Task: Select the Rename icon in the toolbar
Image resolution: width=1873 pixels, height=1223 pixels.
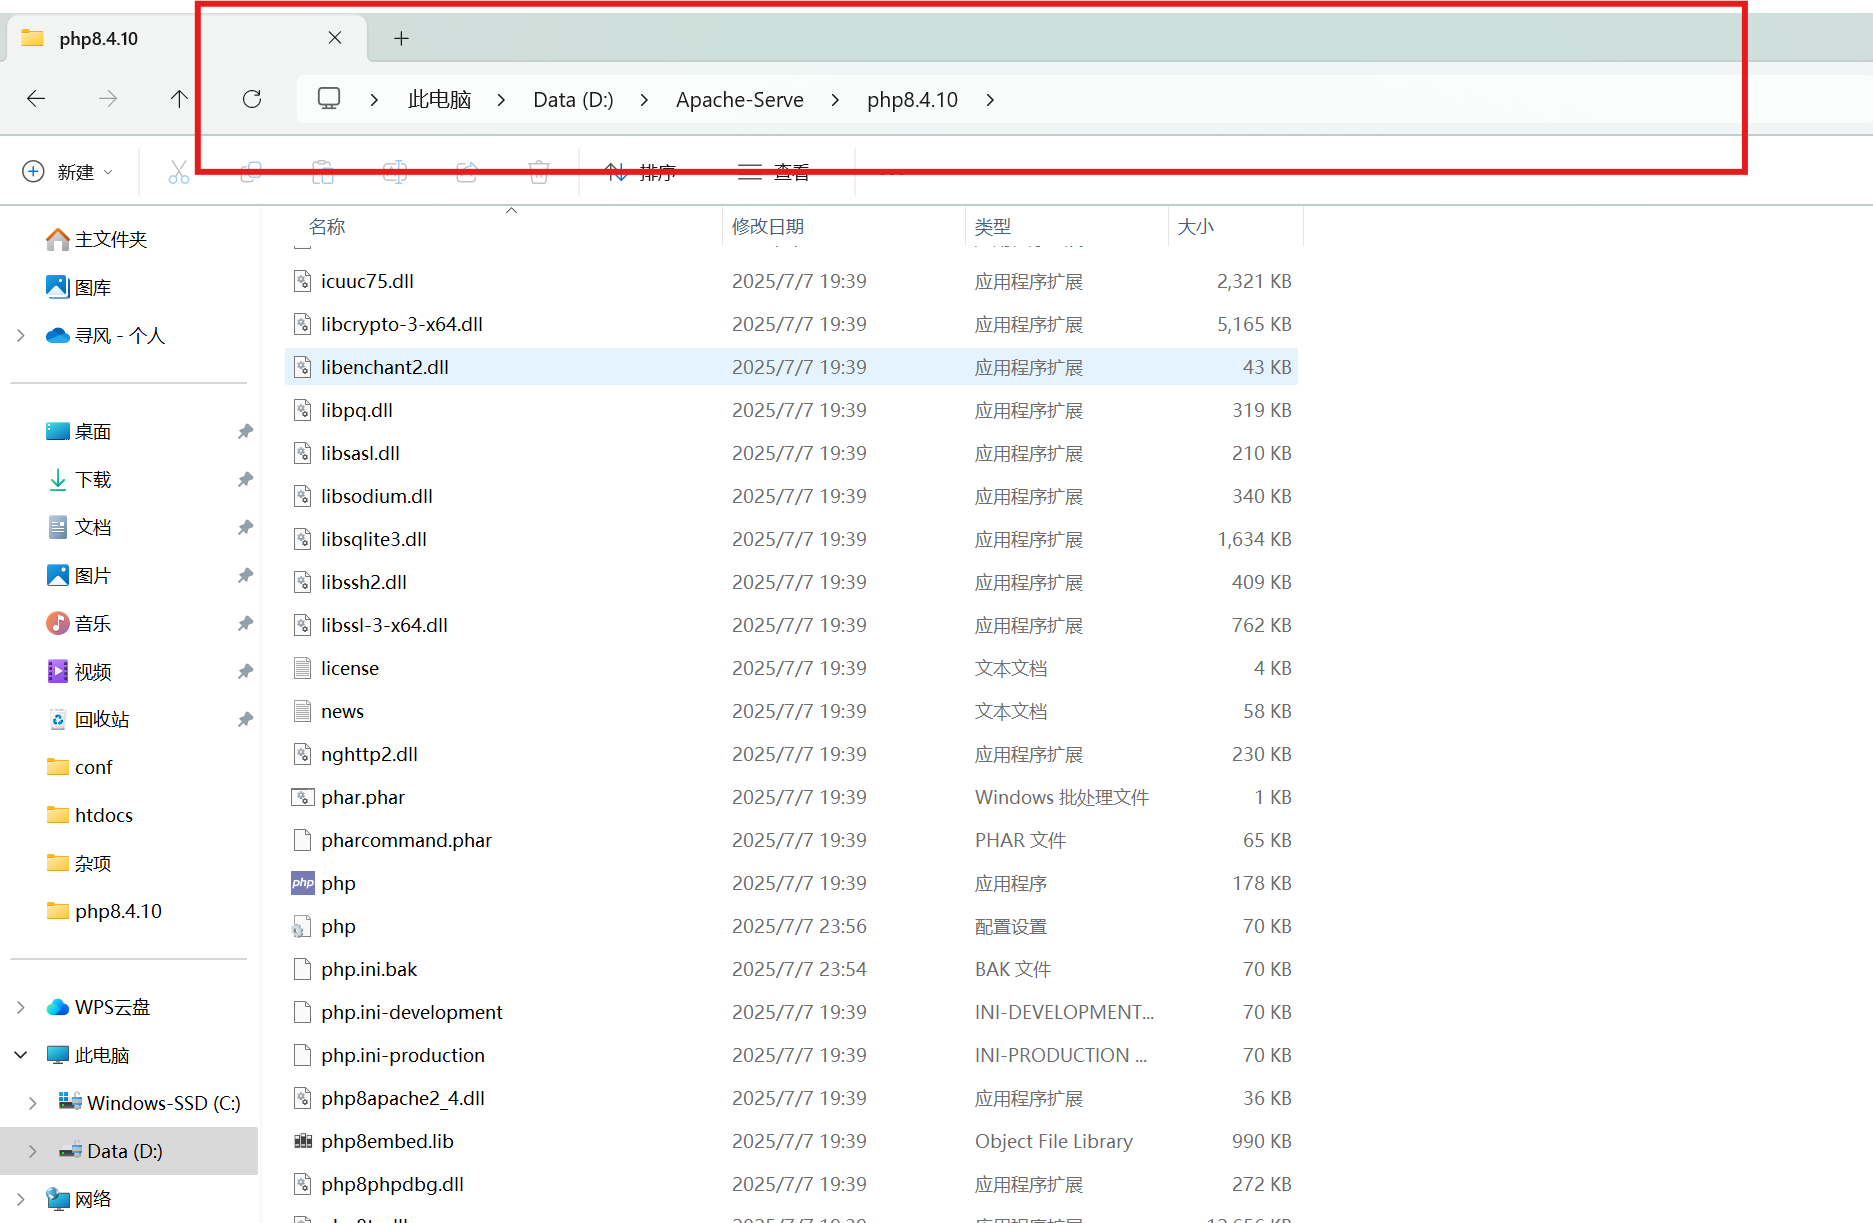Action: pyautogui.click(x=394, y=171)
